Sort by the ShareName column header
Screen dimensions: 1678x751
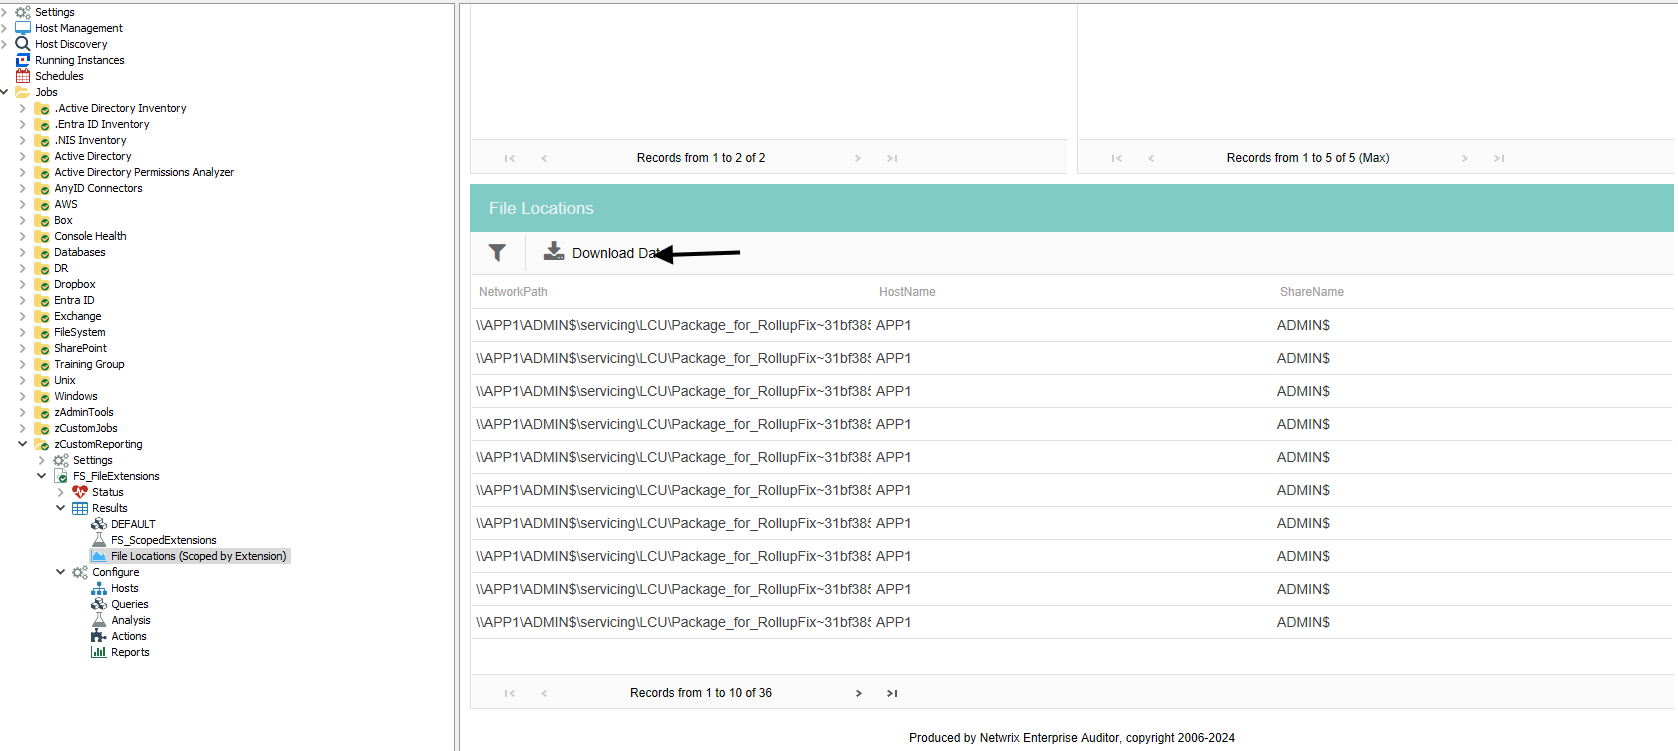click(x=1312, y=292)
